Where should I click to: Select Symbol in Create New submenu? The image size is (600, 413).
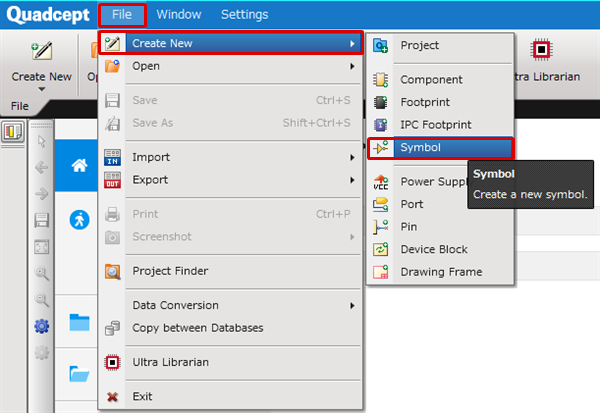point(440,148)
